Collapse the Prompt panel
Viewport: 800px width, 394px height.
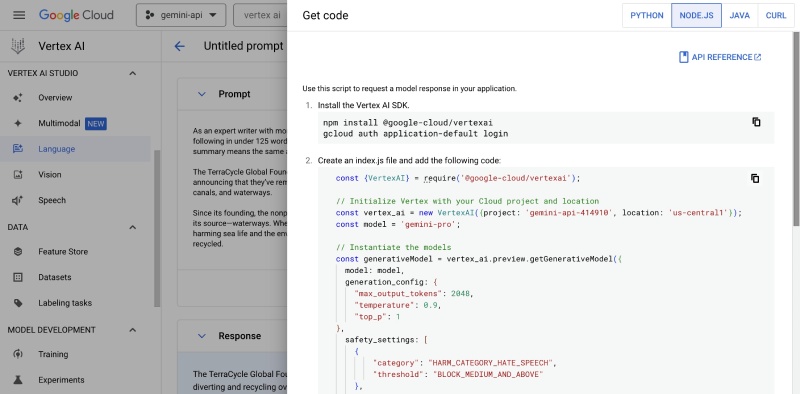click(202, 94)
